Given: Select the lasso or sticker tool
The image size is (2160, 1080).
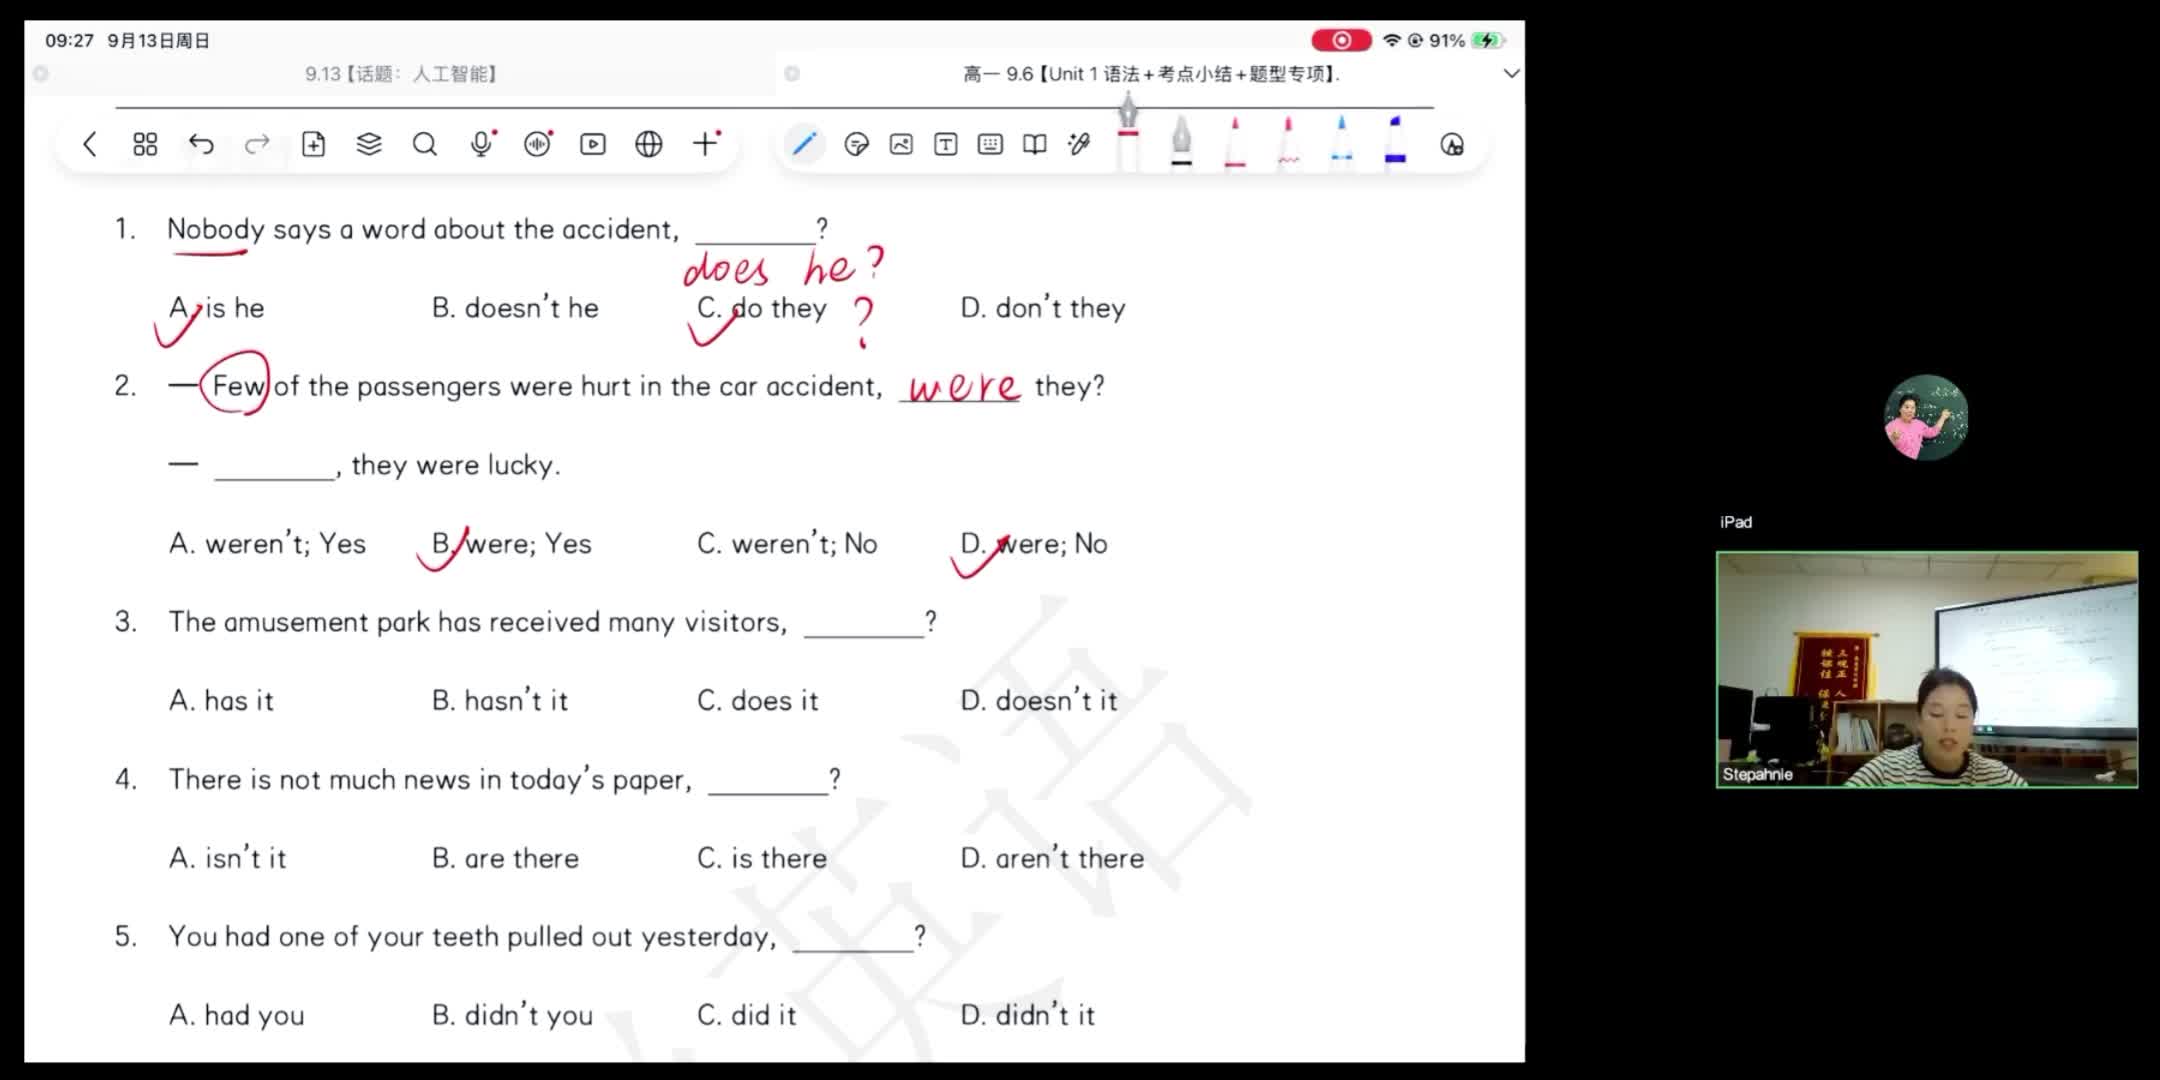Looking at the screenshot, I should tap(856, 144).
